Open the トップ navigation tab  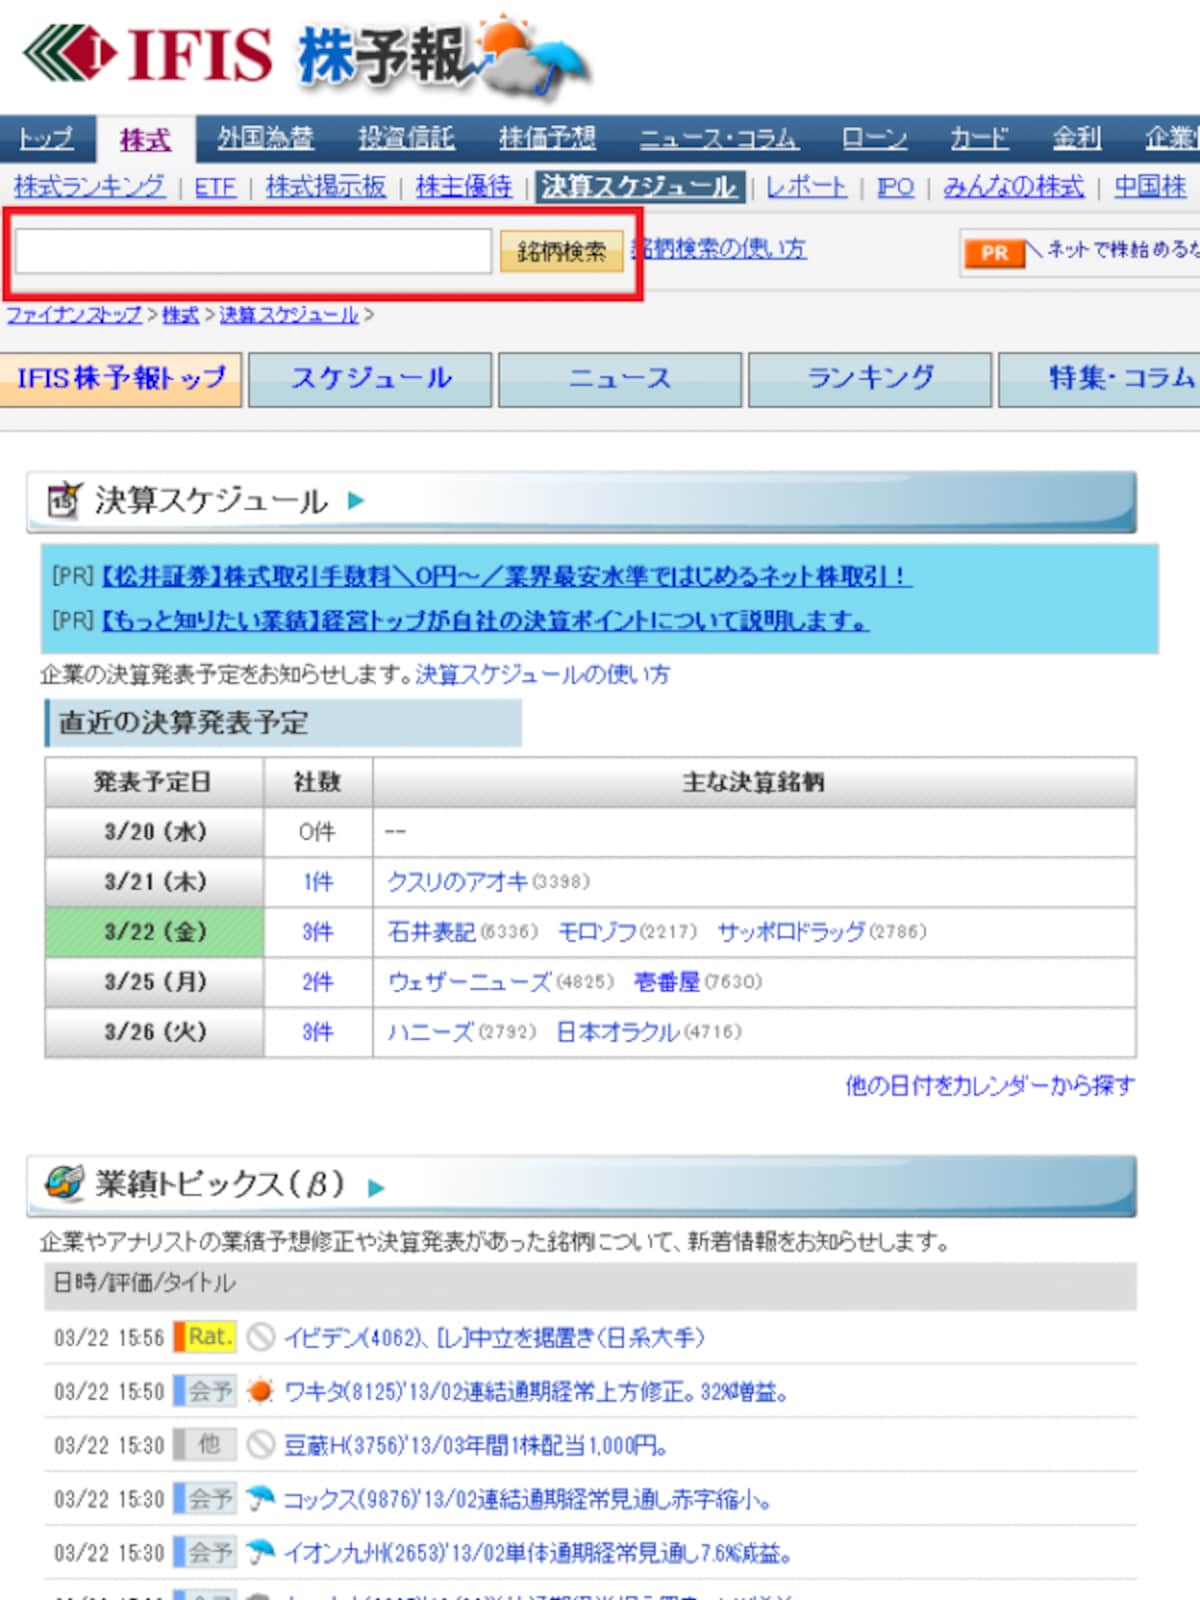(x=46, y=138)
